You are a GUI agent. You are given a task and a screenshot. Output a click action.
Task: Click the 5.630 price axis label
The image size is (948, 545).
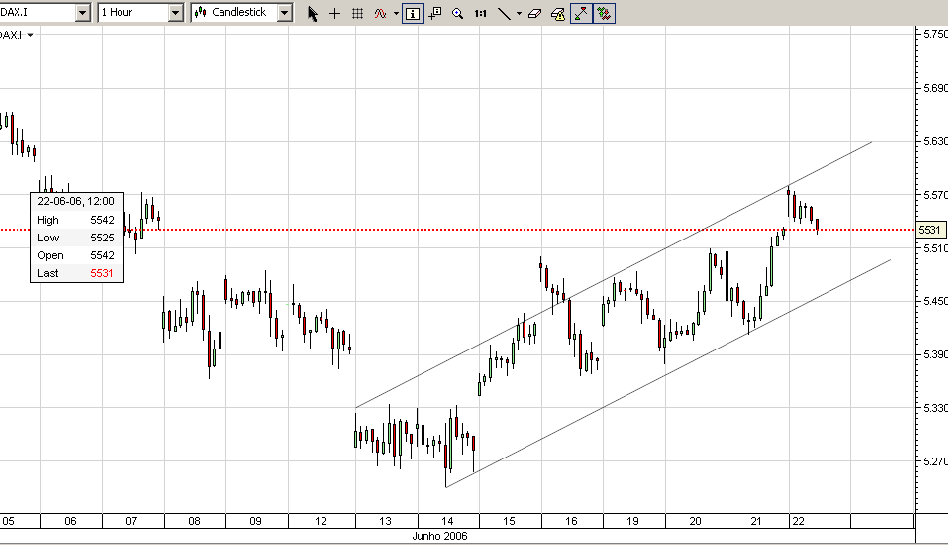tap(935, 141)
